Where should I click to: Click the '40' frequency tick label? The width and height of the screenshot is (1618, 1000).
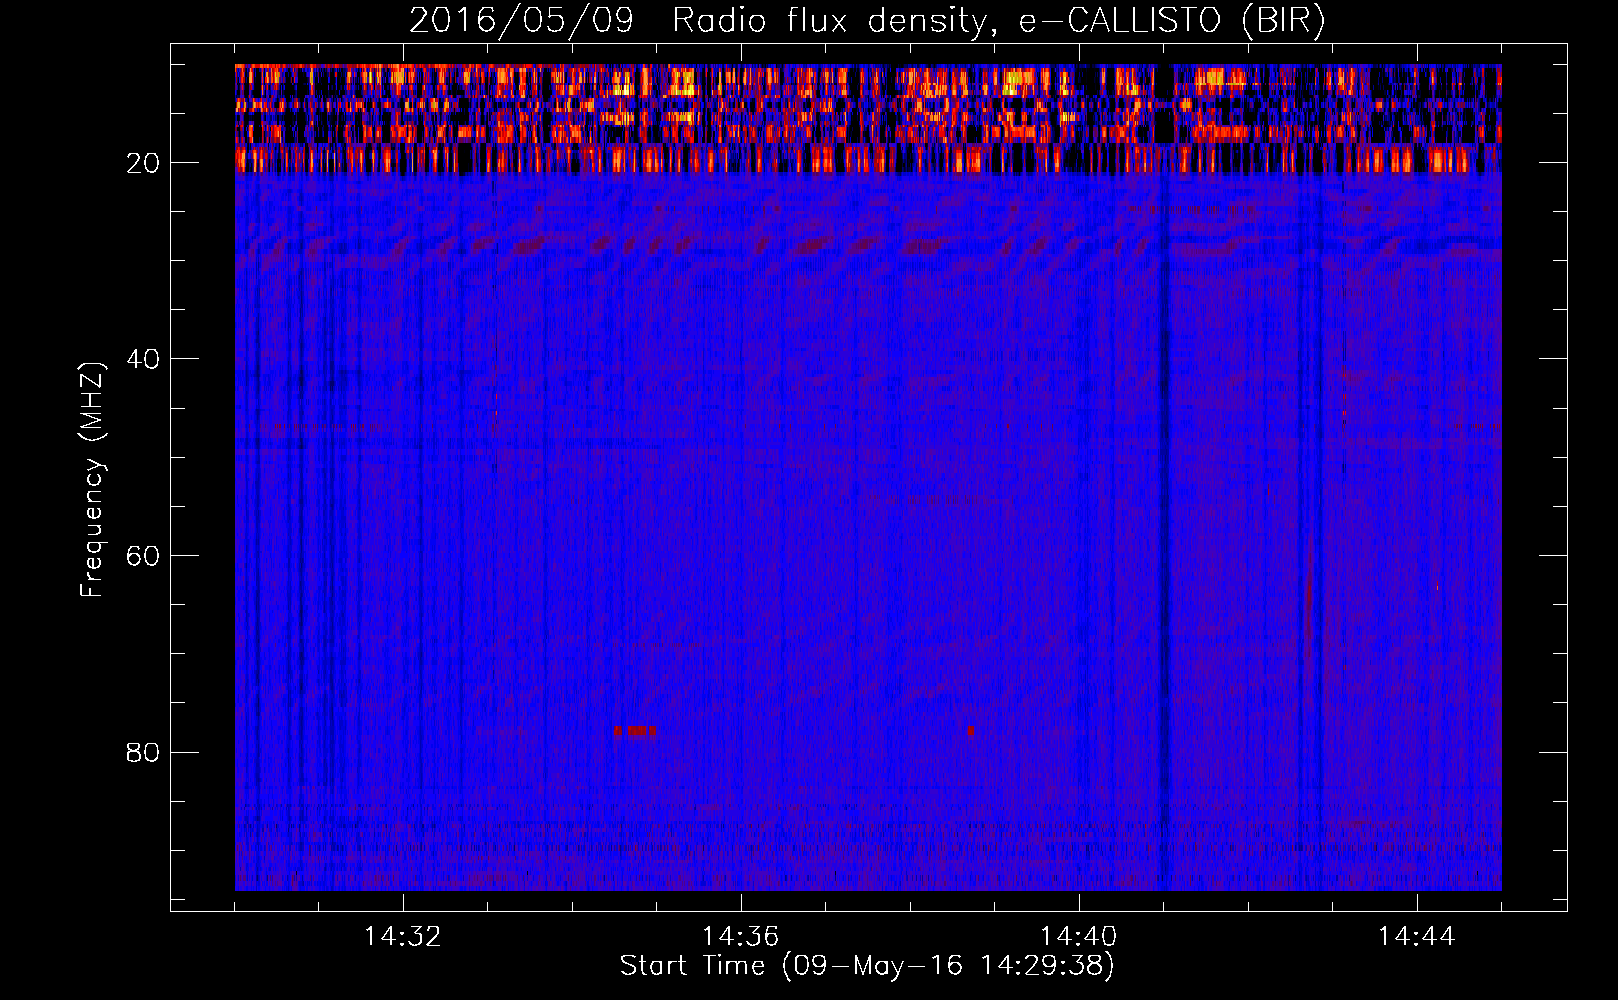click(x=144, y=359)
